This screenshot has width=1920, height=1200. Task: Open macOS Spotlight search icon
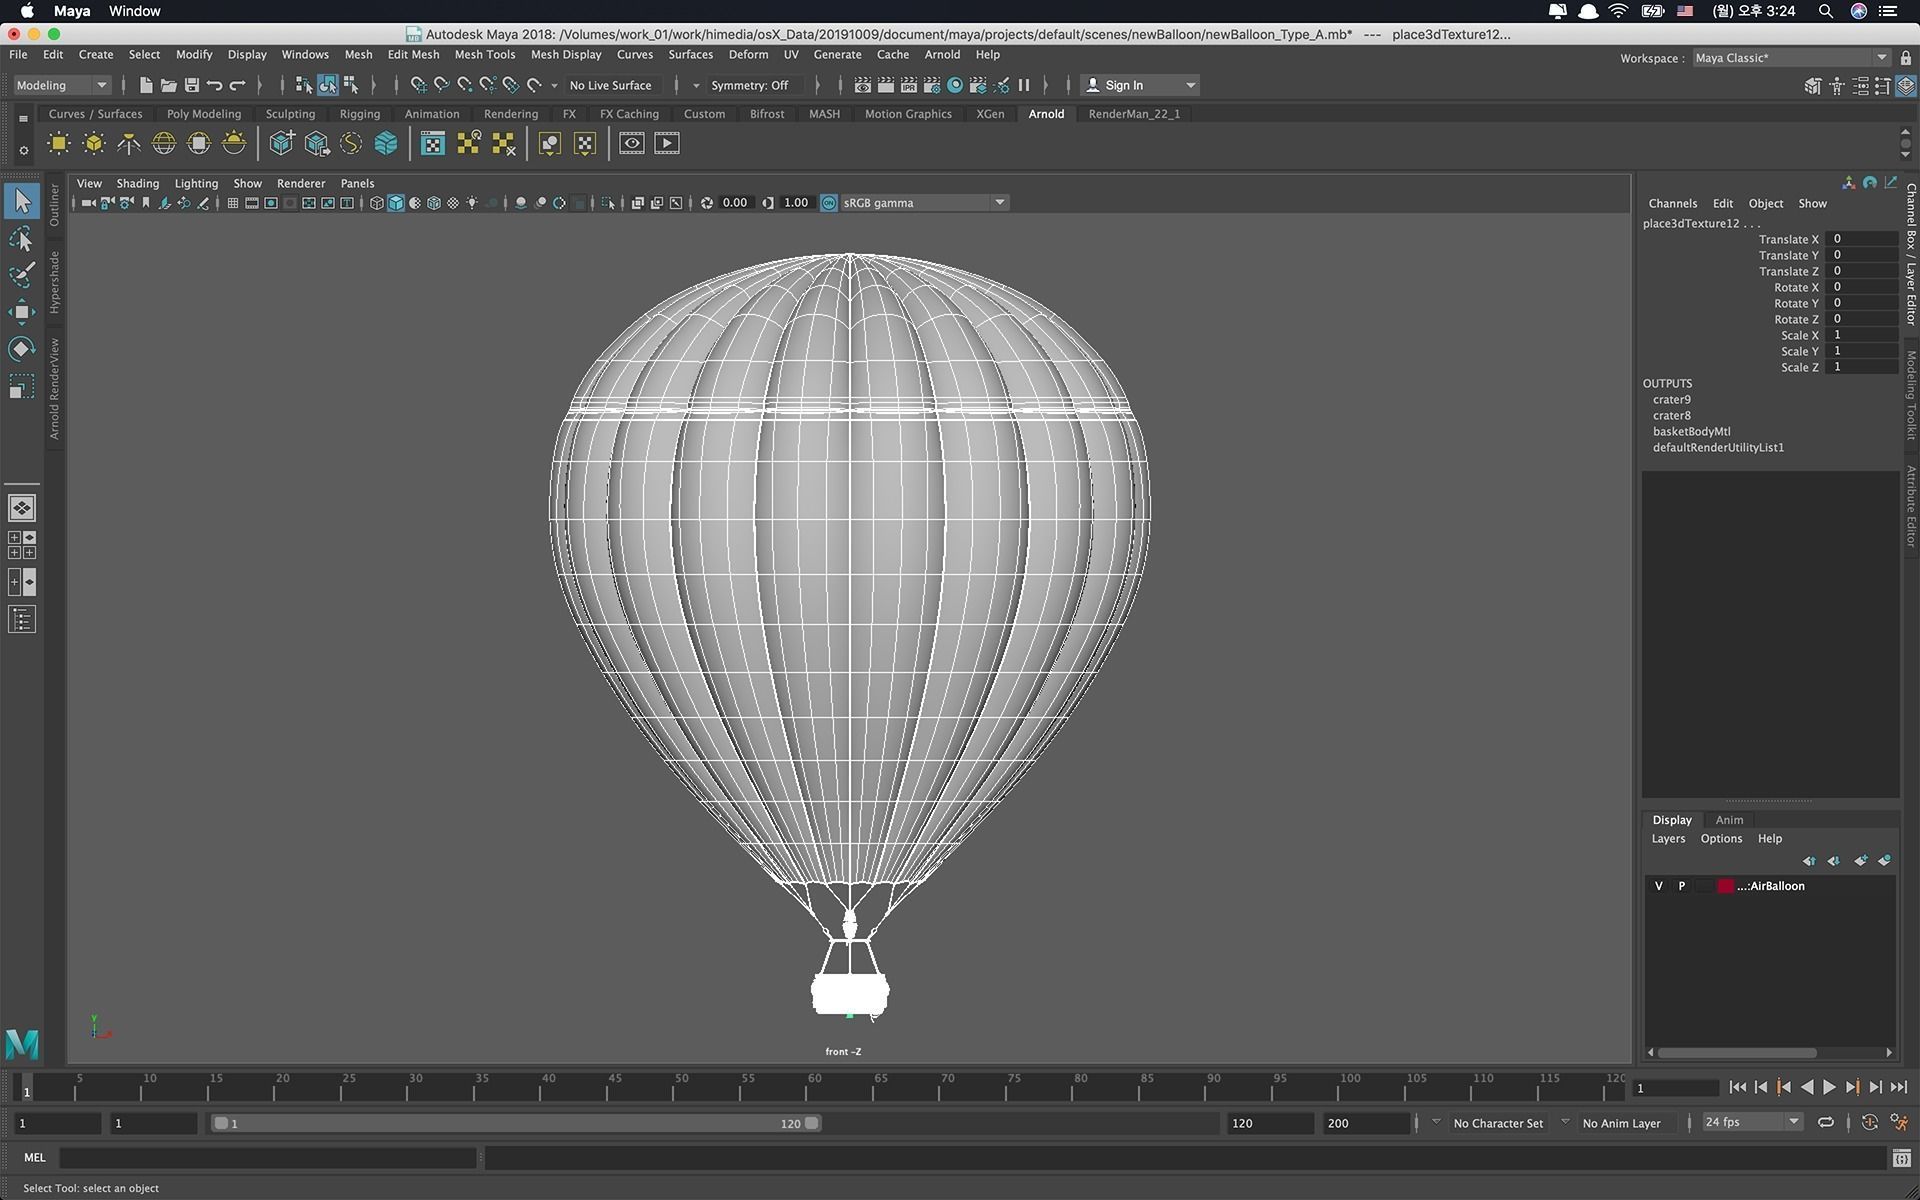[x=1826, y=11]
